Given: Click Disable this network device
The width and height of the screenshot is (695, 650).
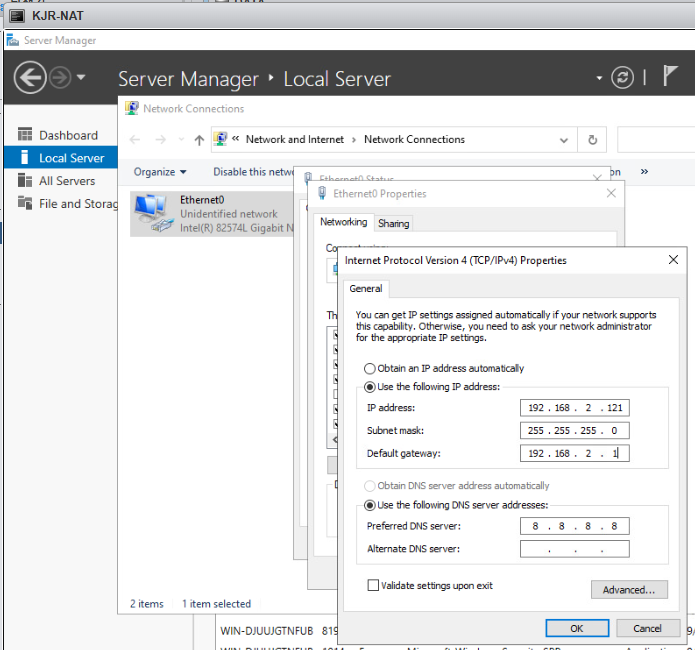Looking at the screenshot, I should [x=254, y=172].
